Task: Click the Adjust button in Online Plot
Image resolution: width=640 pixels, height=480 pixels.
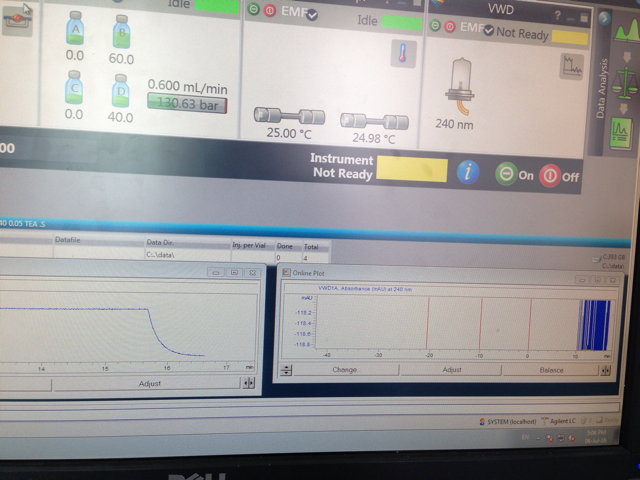Action: pos(451,369)
